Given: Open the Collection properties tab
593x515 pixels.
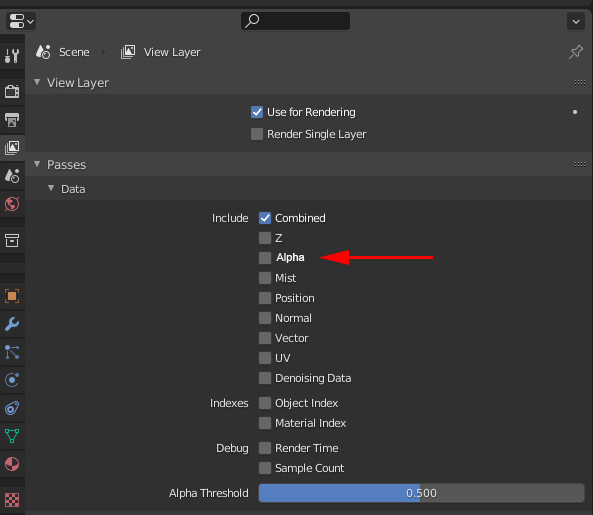Looking at the screenshot, I should (12, 240).
